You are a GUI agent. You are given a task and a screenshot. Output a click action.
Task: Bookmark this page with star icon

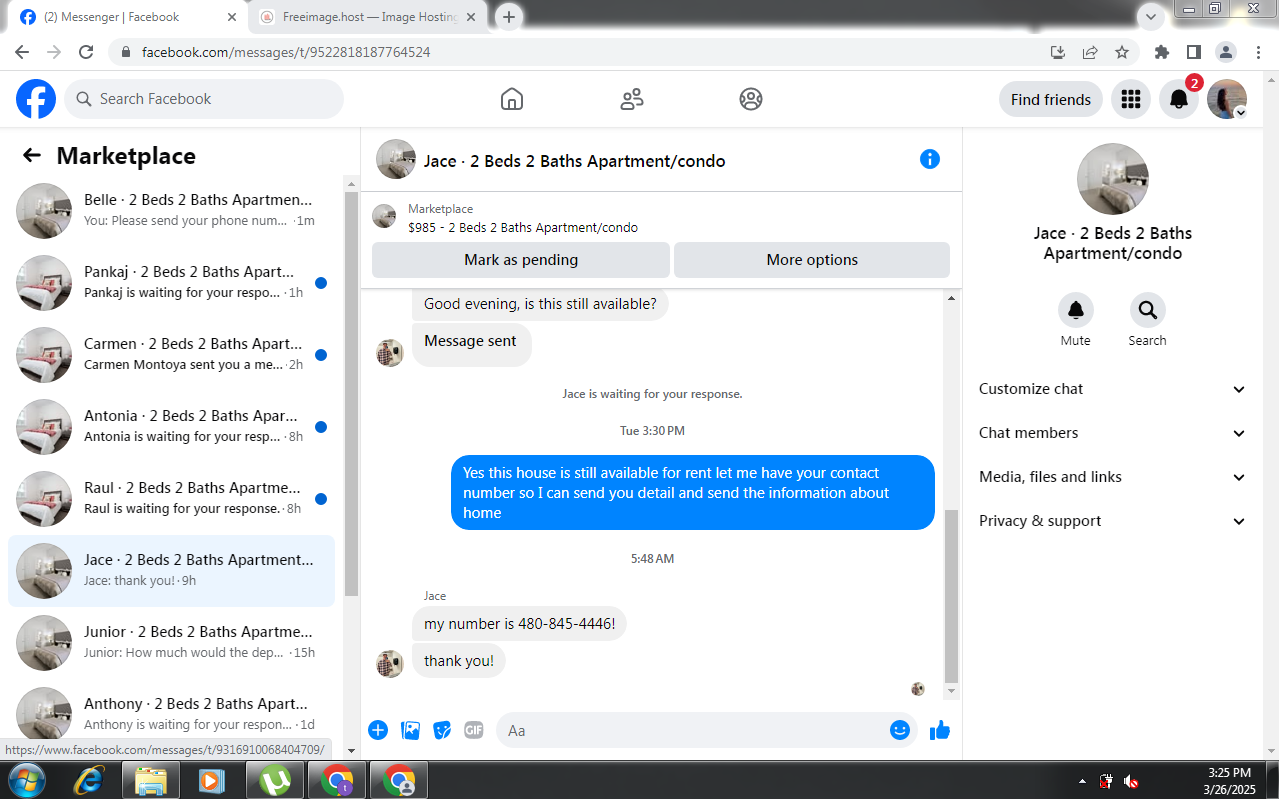click(1122, 52)
